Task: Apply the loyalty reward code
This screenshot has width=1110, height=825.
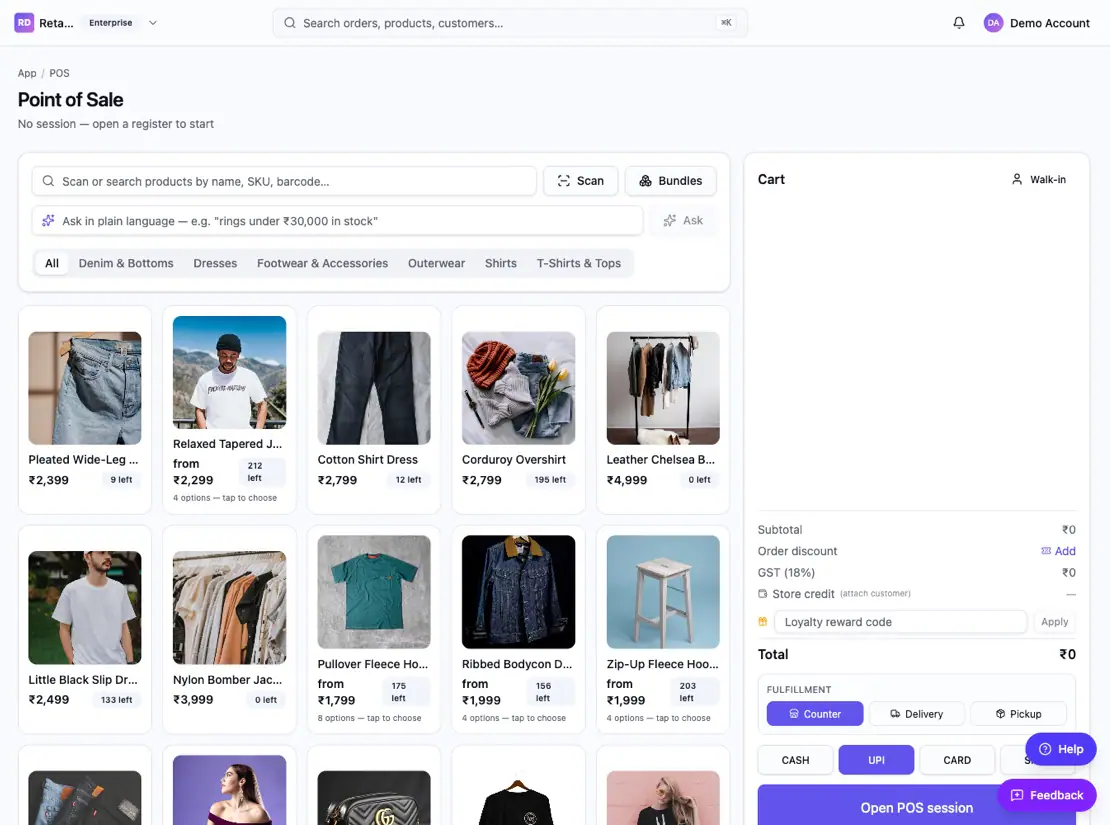Action: click(1054, 622)
